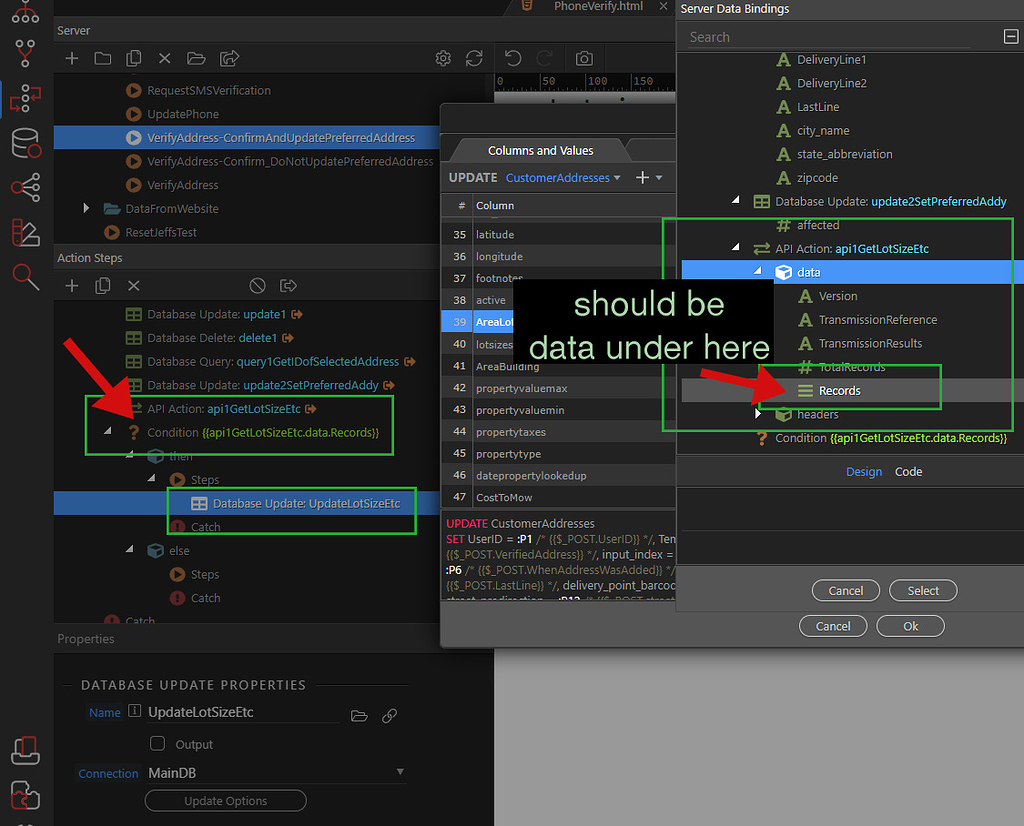Add a new action step
The width and height of the screenshot is (1024, 826).
72,286
